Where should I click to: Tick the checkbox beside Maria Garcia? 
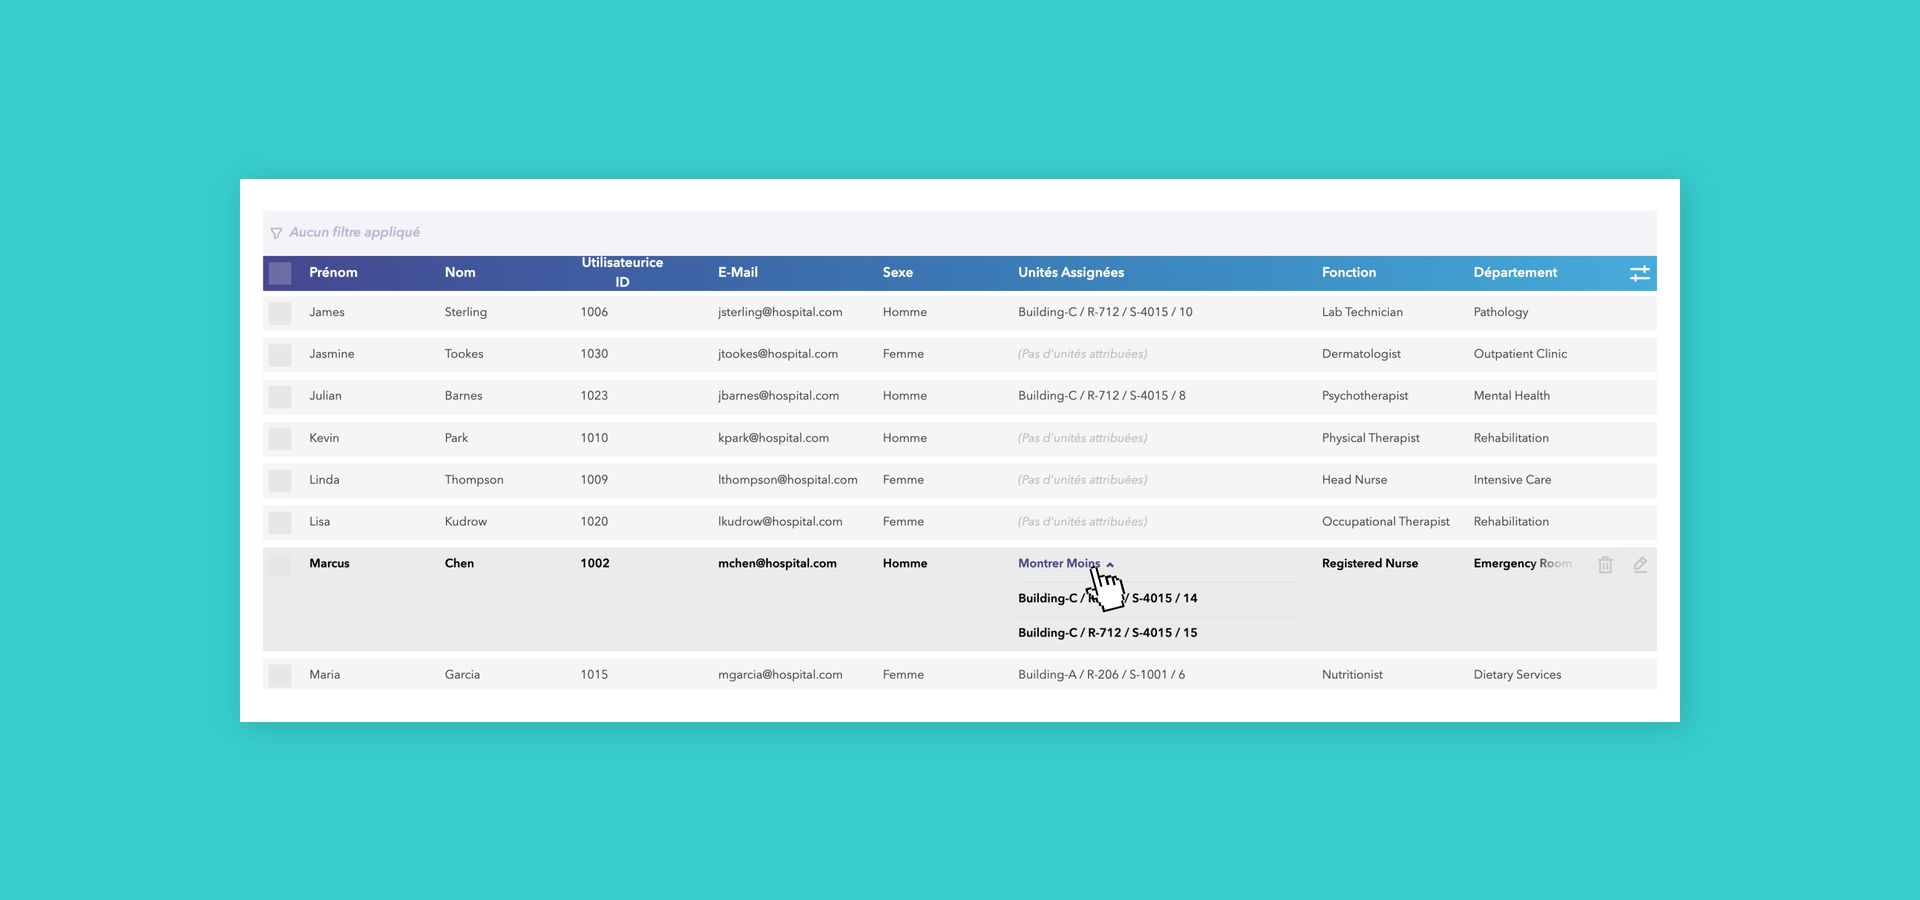(280, 676)
